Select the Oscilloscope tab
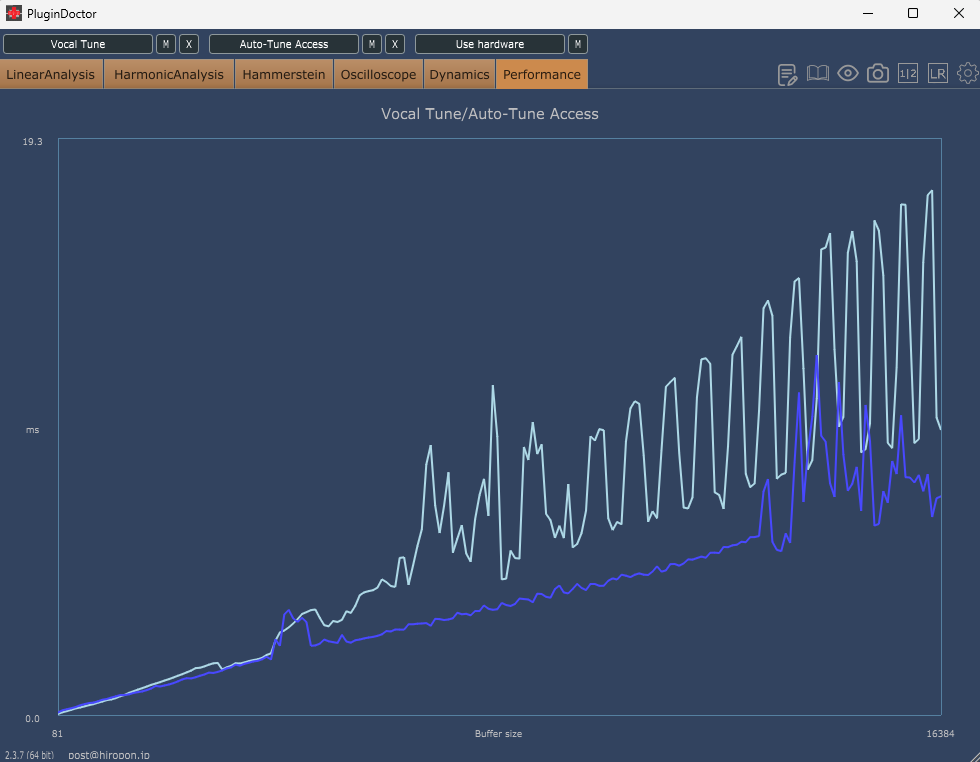This screenshot has width=980, height=762. click(378, 74)
